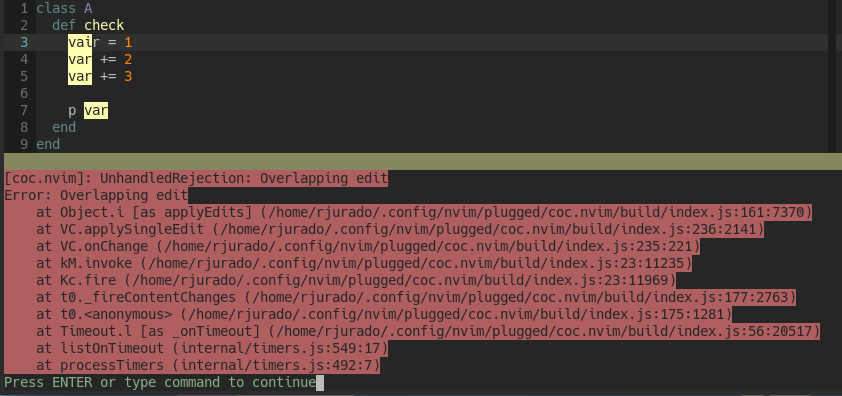
Task: Click the 'UnhandledRejection: Overlapping edit' message line
Action: [x=195, y=178]
